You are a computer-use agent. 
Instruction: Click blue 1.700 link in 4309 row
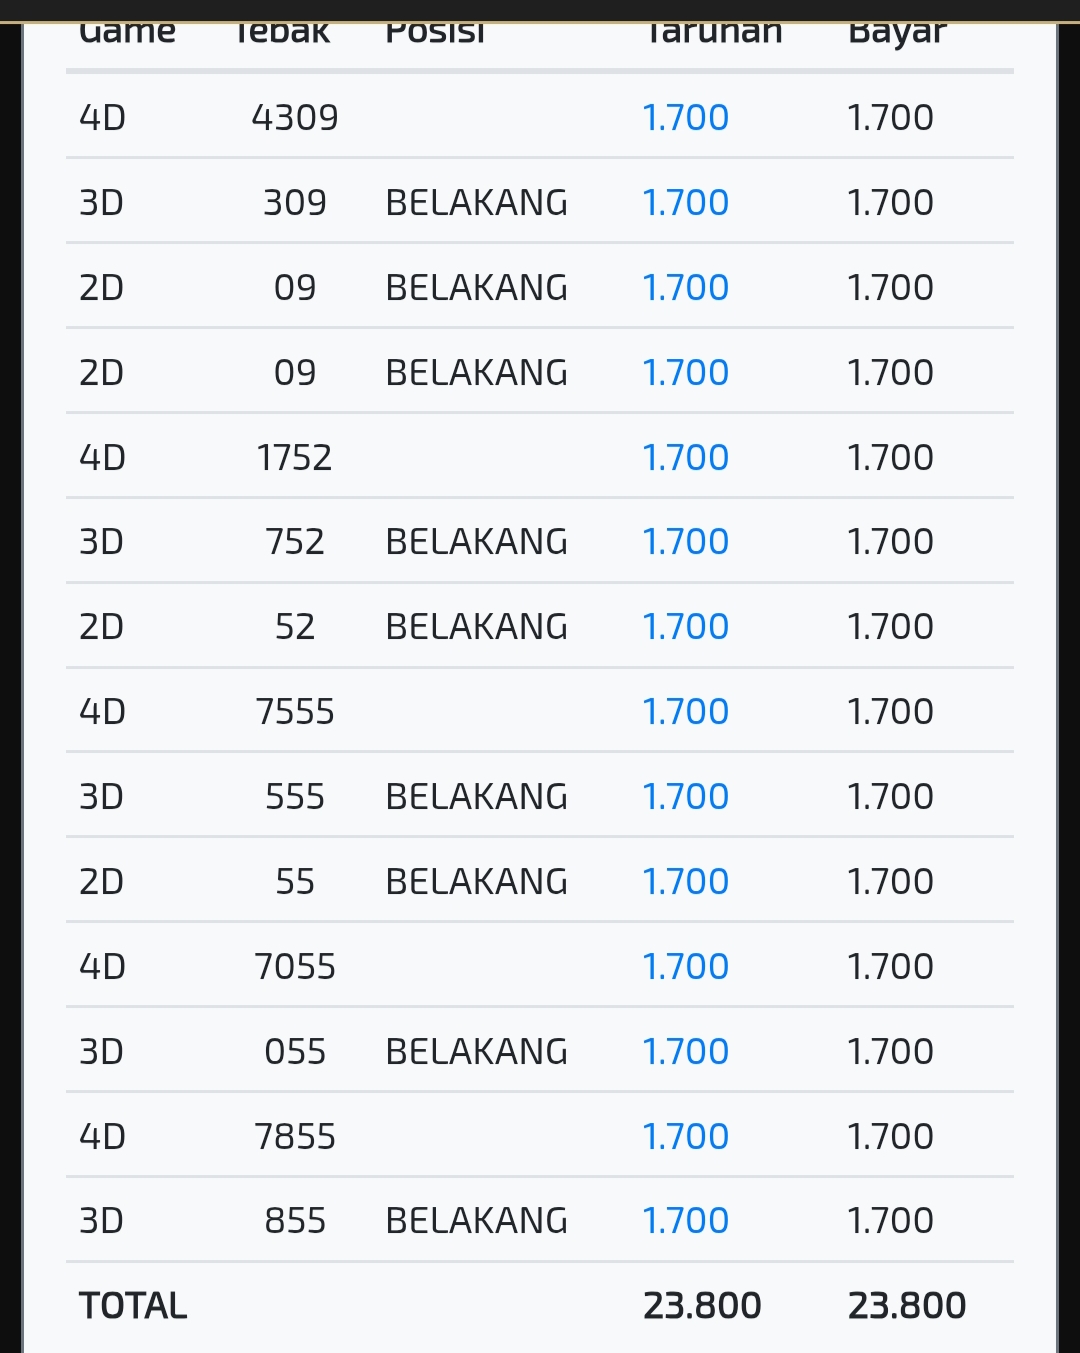tap(685, 118)
